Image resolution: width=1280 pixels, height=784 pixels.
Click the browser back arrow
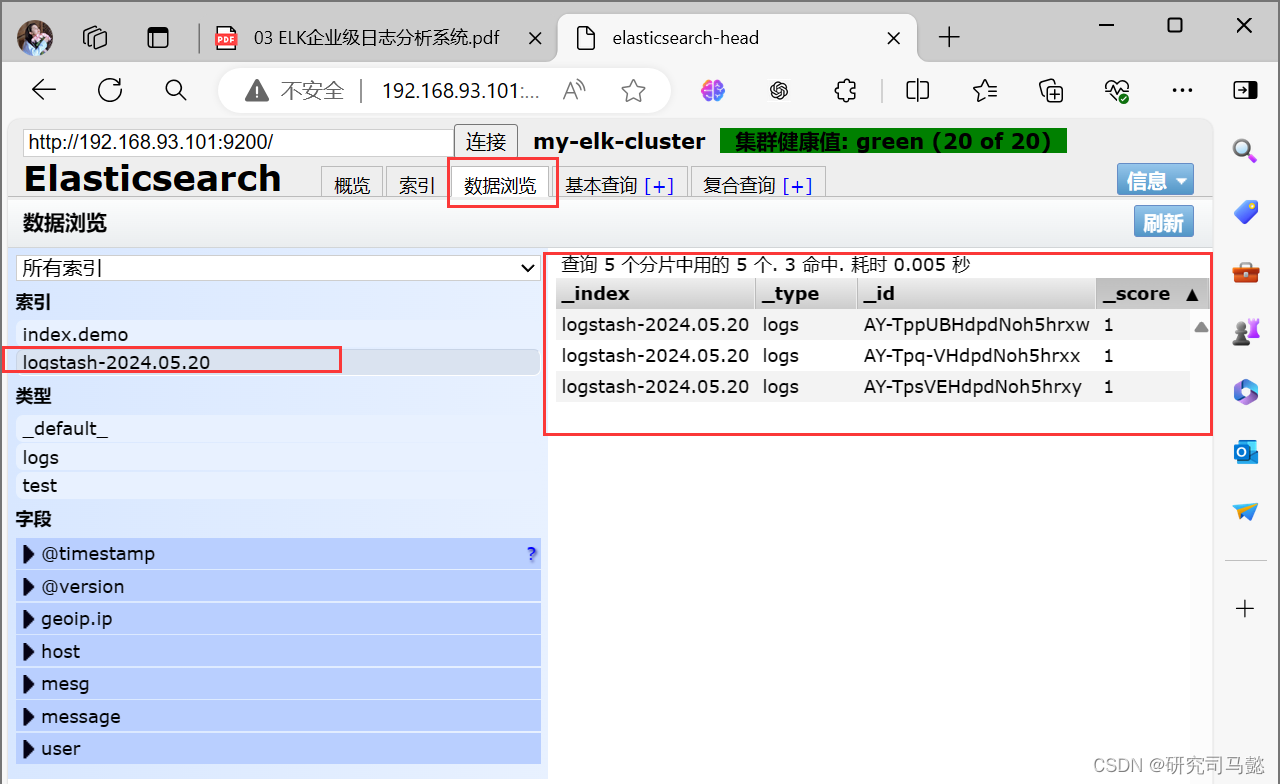[44, 91]
